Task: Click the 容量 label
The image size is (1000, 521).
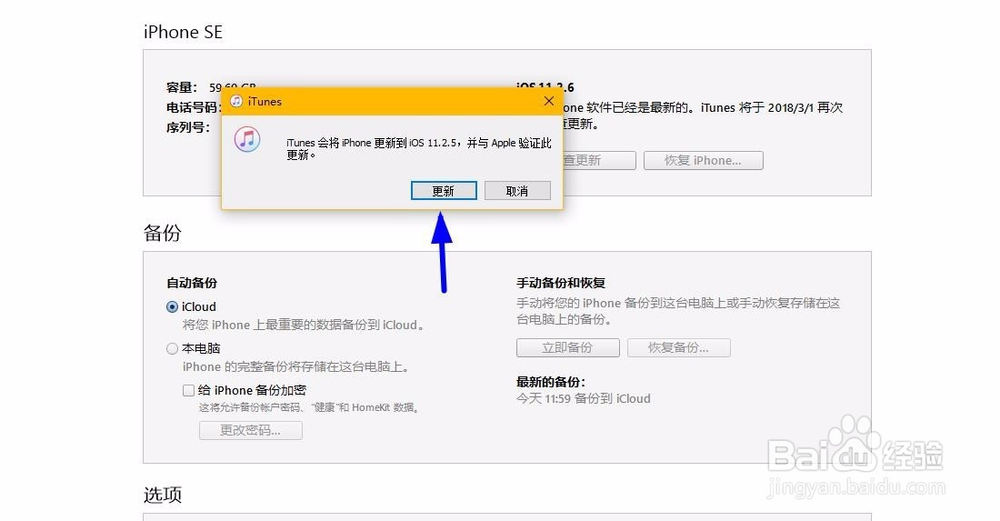Action: point(182,87)
